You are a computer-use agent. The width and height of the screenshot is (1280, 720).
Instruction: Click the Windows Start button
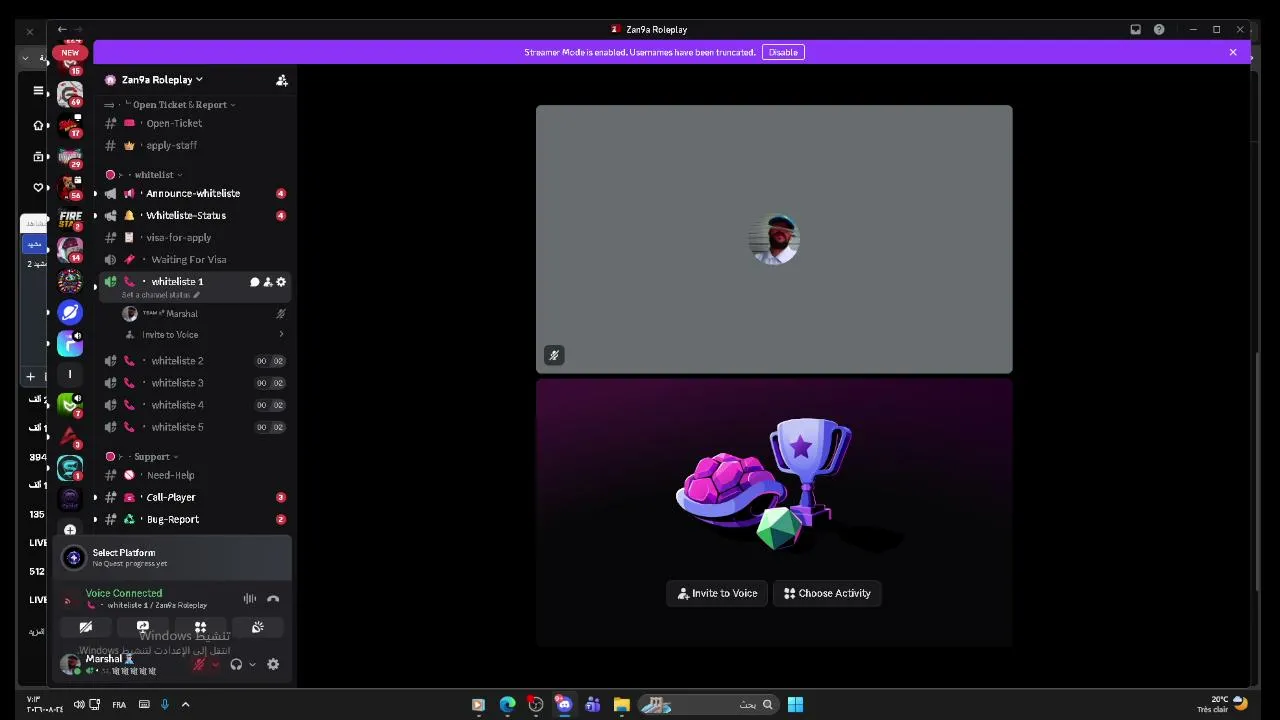795,705
